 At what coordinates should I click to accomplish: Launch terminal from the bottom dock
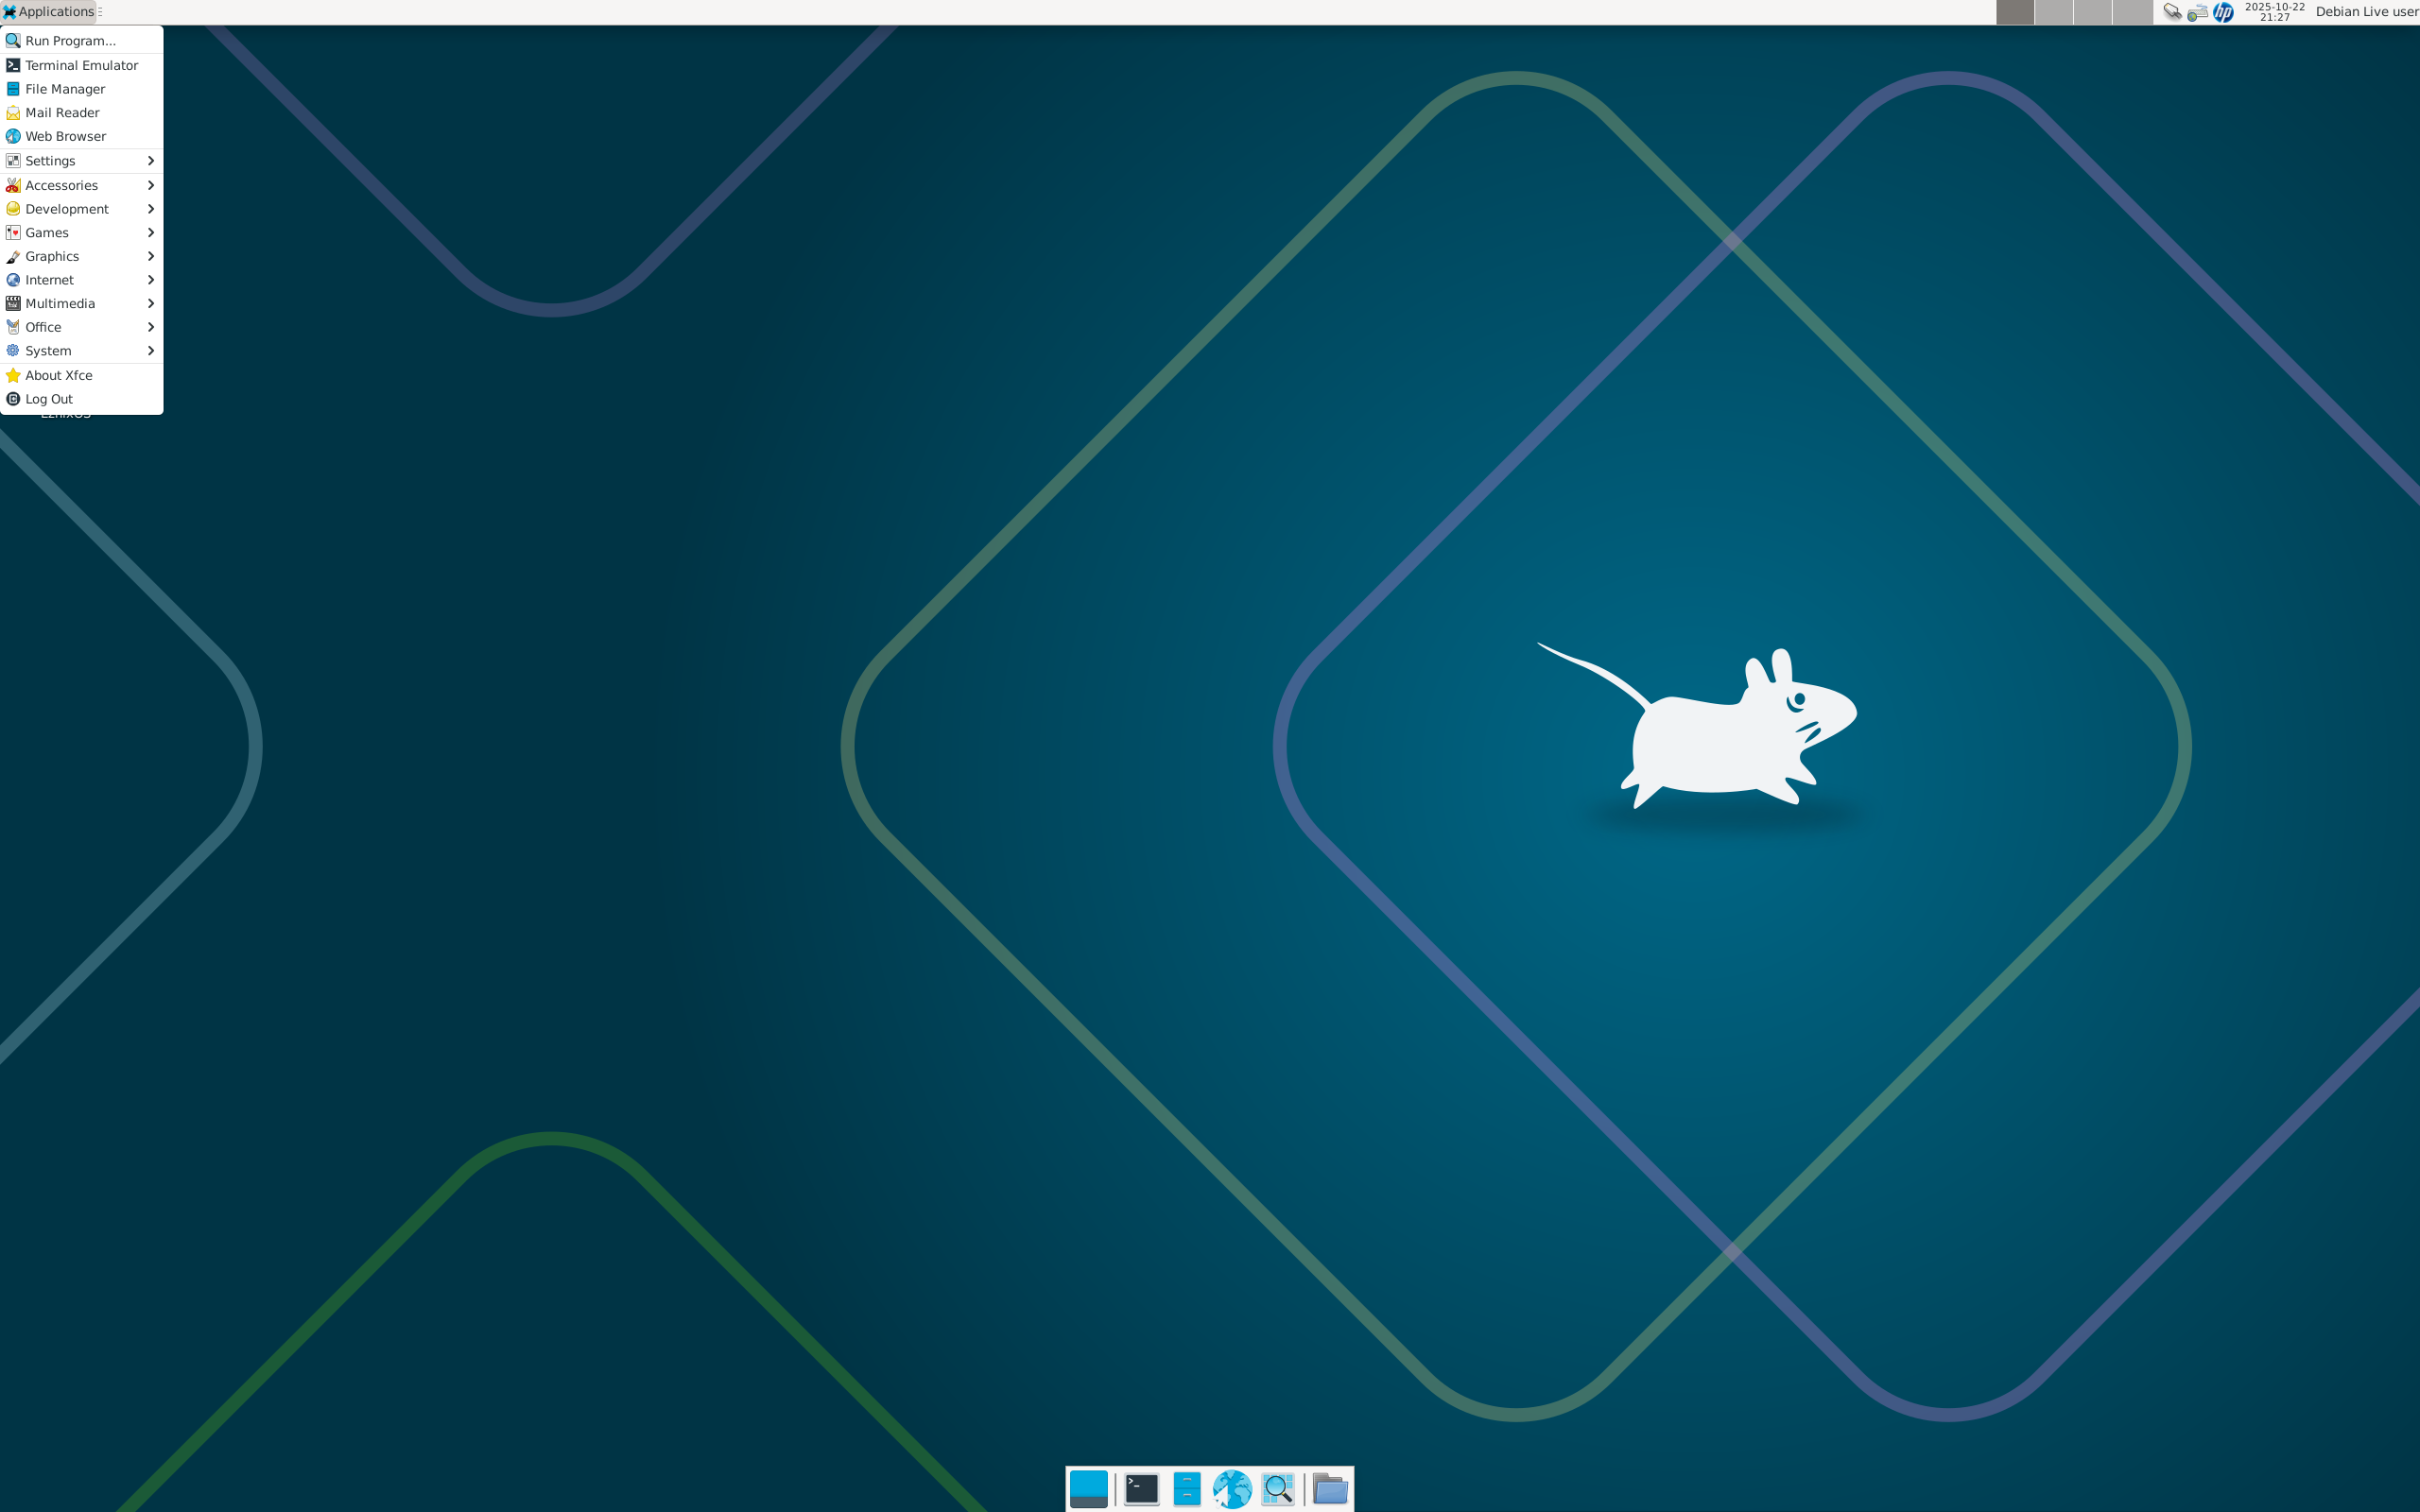point(1141,1489)
